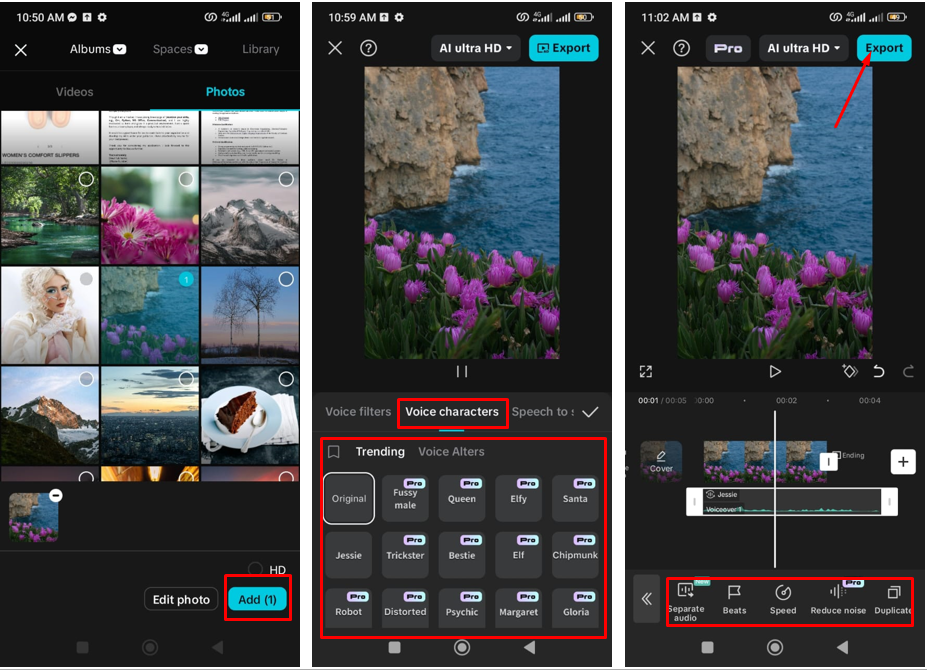Select the snowy mountain photo circle
This screenshot has height=670, width=927.
click(x=286, y=179)
